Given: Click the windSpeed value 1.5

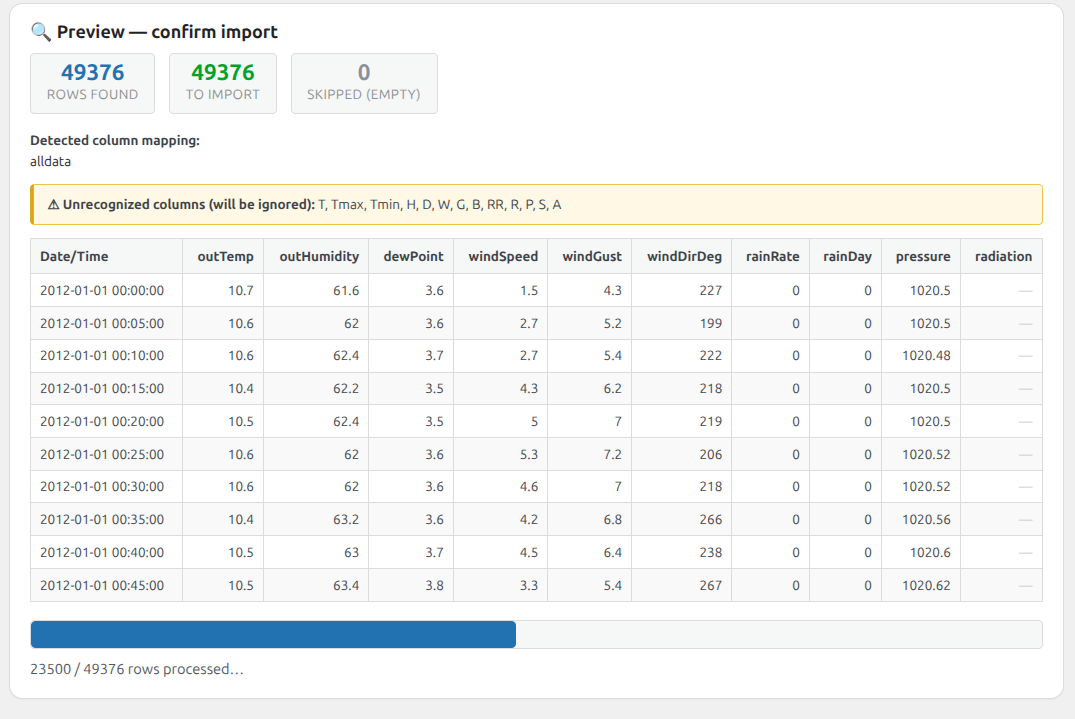Looking at the screenshot, I should coord(529,291).
